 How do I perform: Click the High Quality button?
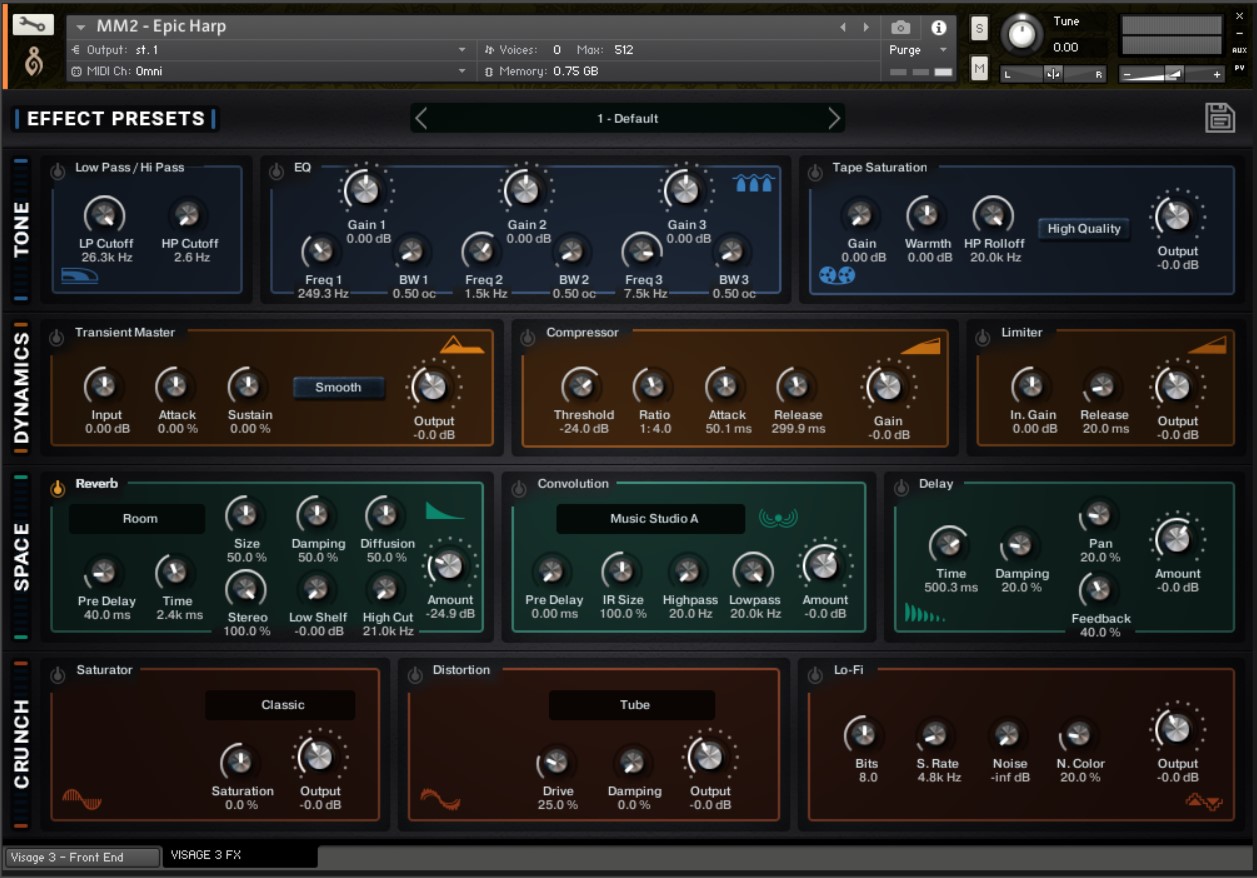pyautogui.click(x=1084, y=229)
